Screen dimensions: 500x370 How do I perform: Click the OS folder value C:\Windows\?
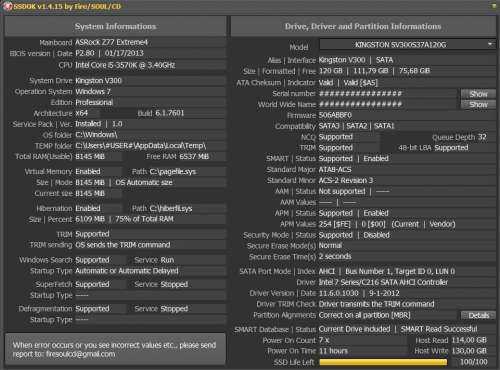(96, 135)
